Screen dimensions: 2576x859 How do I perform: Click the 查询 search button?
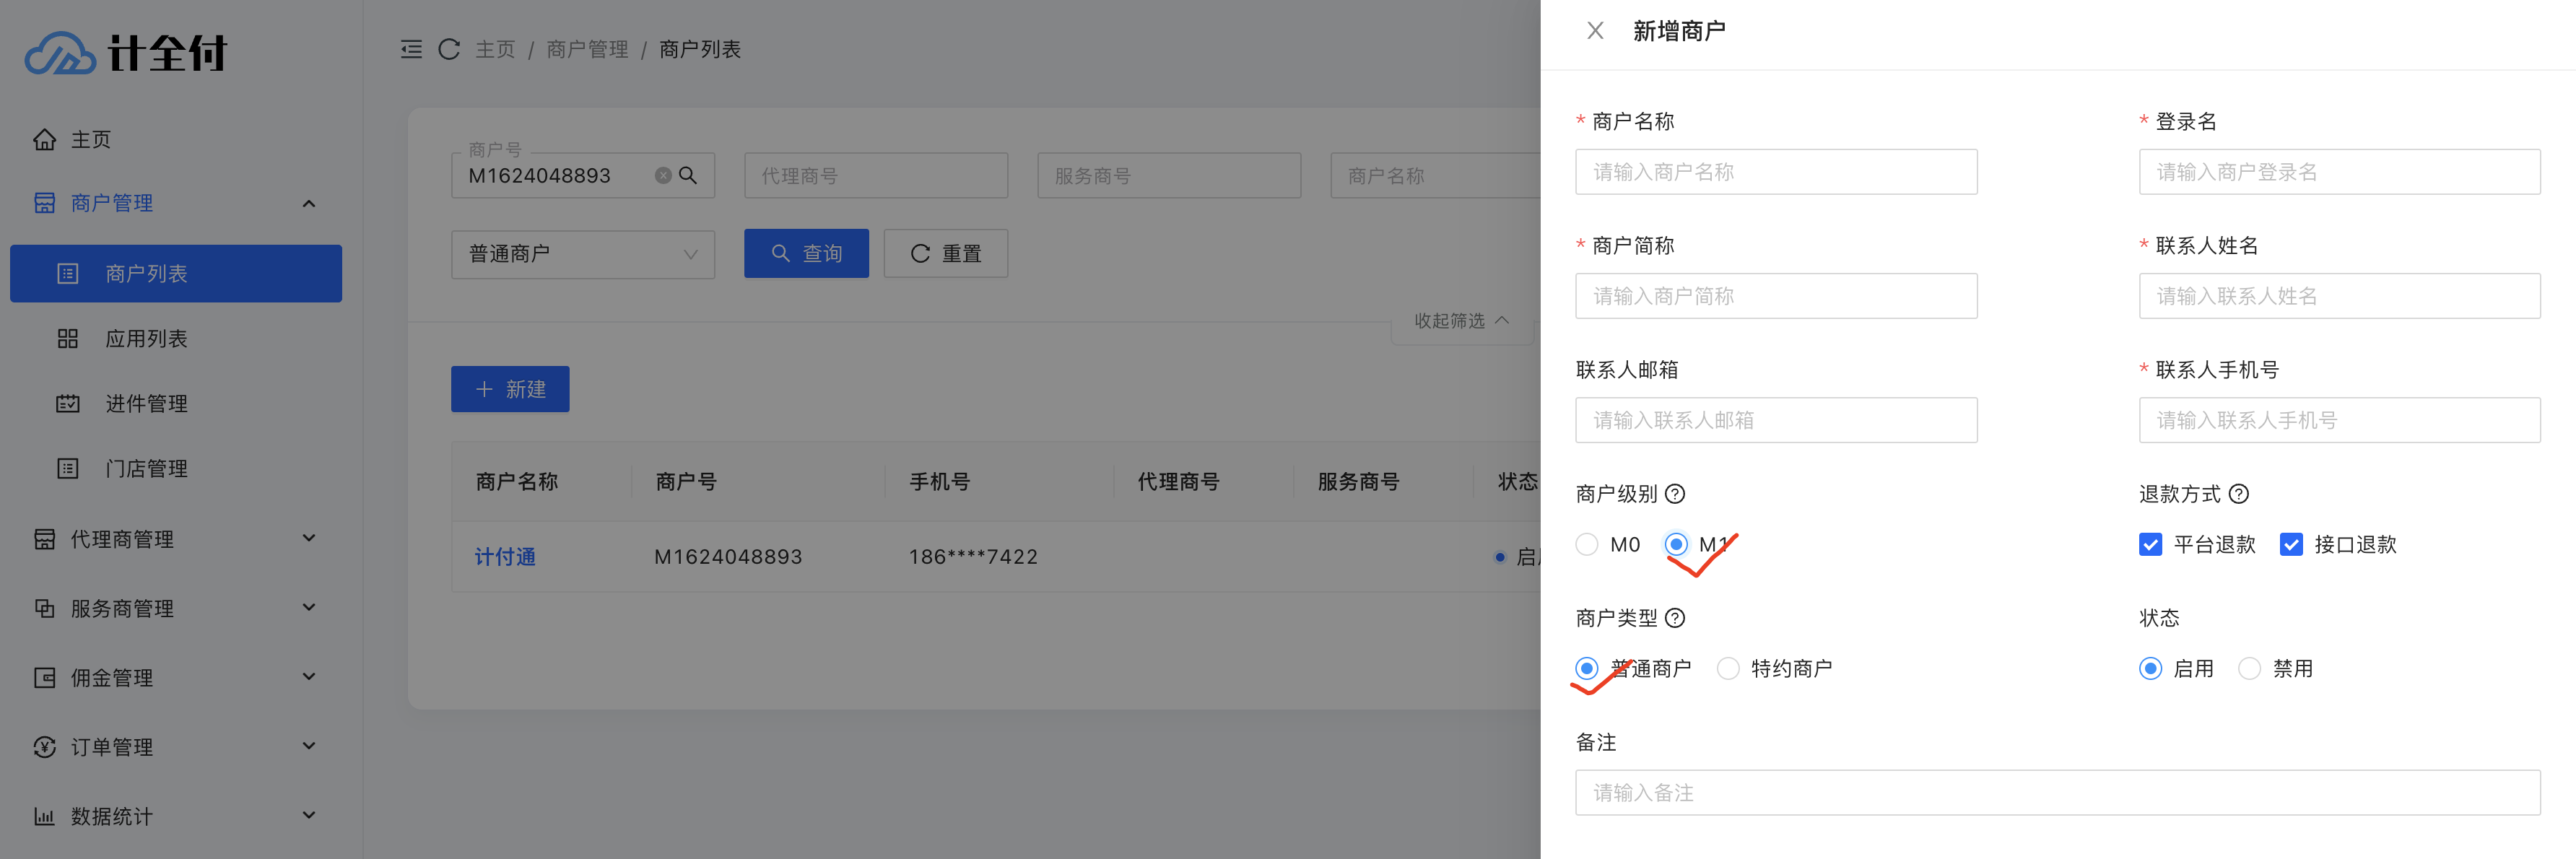pos(806,254)
